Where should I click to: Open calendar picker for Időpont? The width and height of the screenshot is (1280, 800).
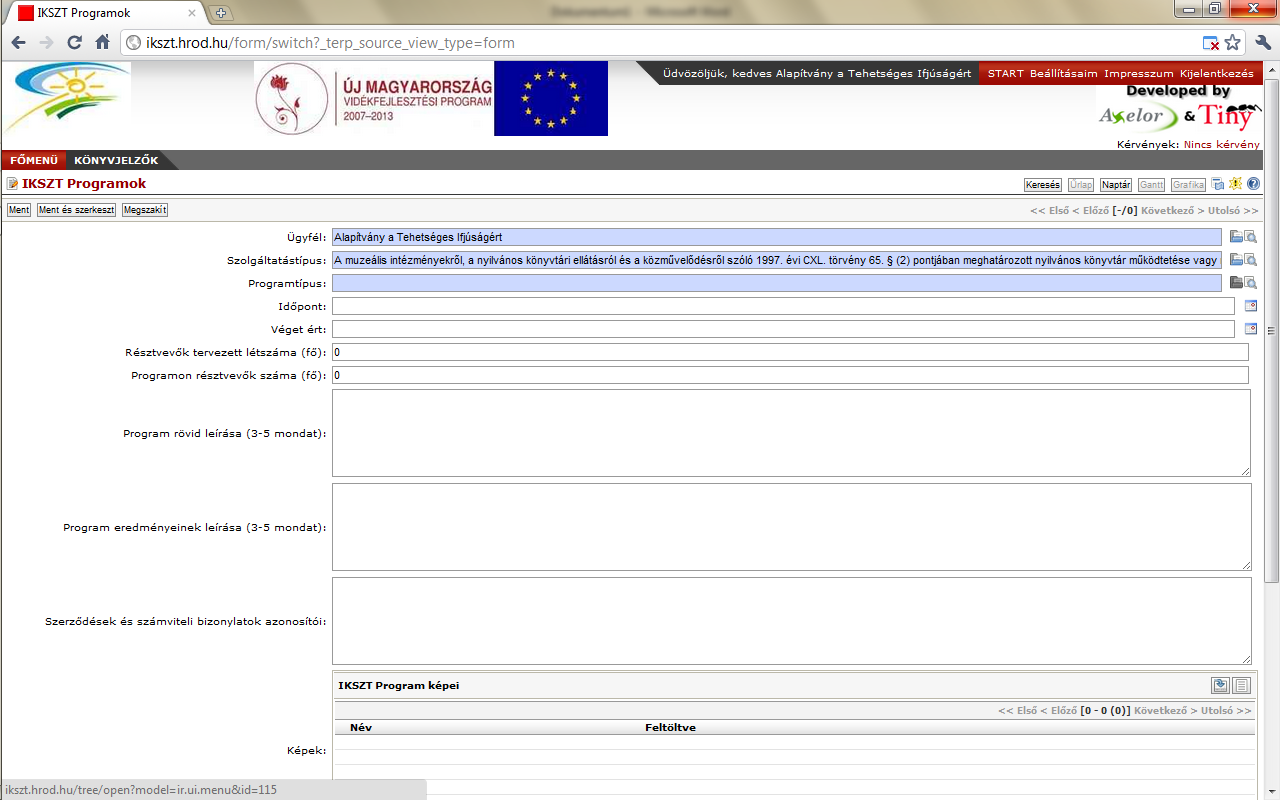(x=1250, y=306)
